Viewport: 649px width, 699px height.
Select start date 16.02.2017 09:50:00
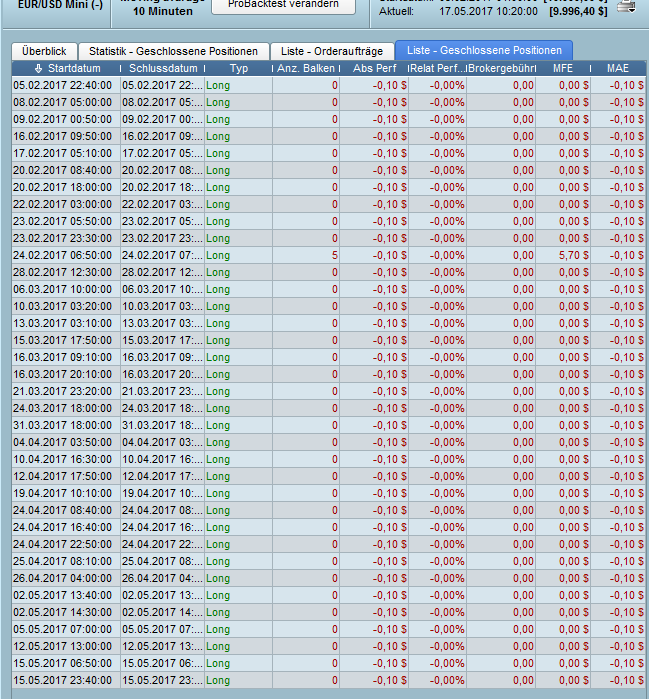coord(62,136)
